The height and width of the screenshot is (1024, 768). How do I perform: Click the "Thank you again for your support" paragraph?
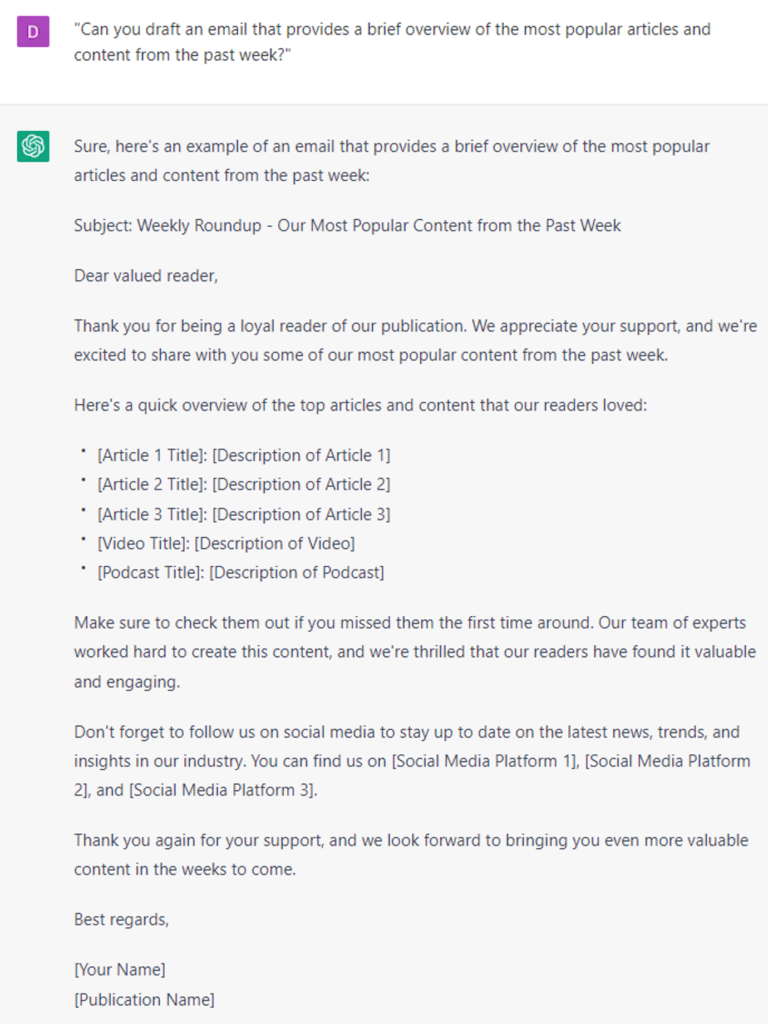coord(410,854)
